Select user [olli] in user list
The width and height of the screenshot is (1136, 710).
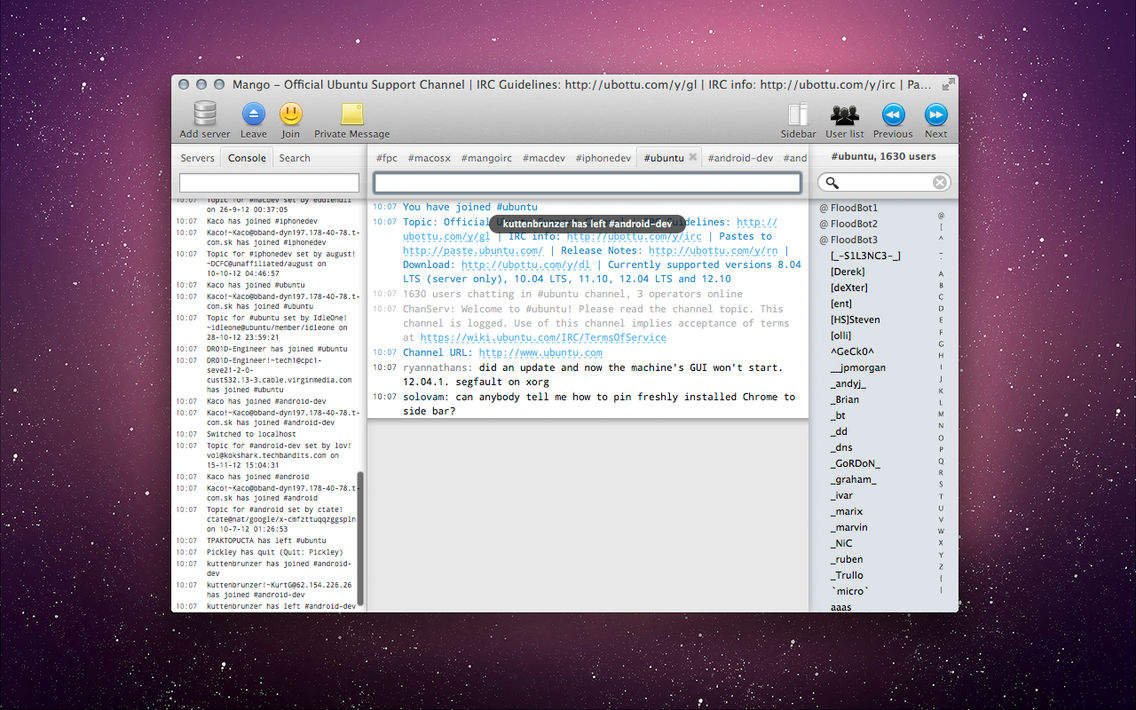point(841,335)
